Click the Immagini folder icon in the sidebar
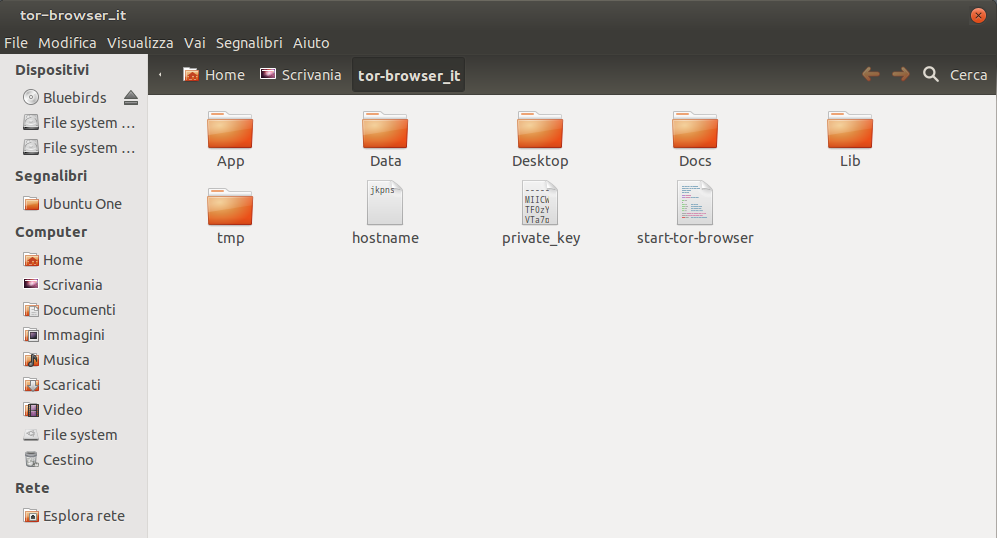Viewport: 997px width, 538px height. 31,335
